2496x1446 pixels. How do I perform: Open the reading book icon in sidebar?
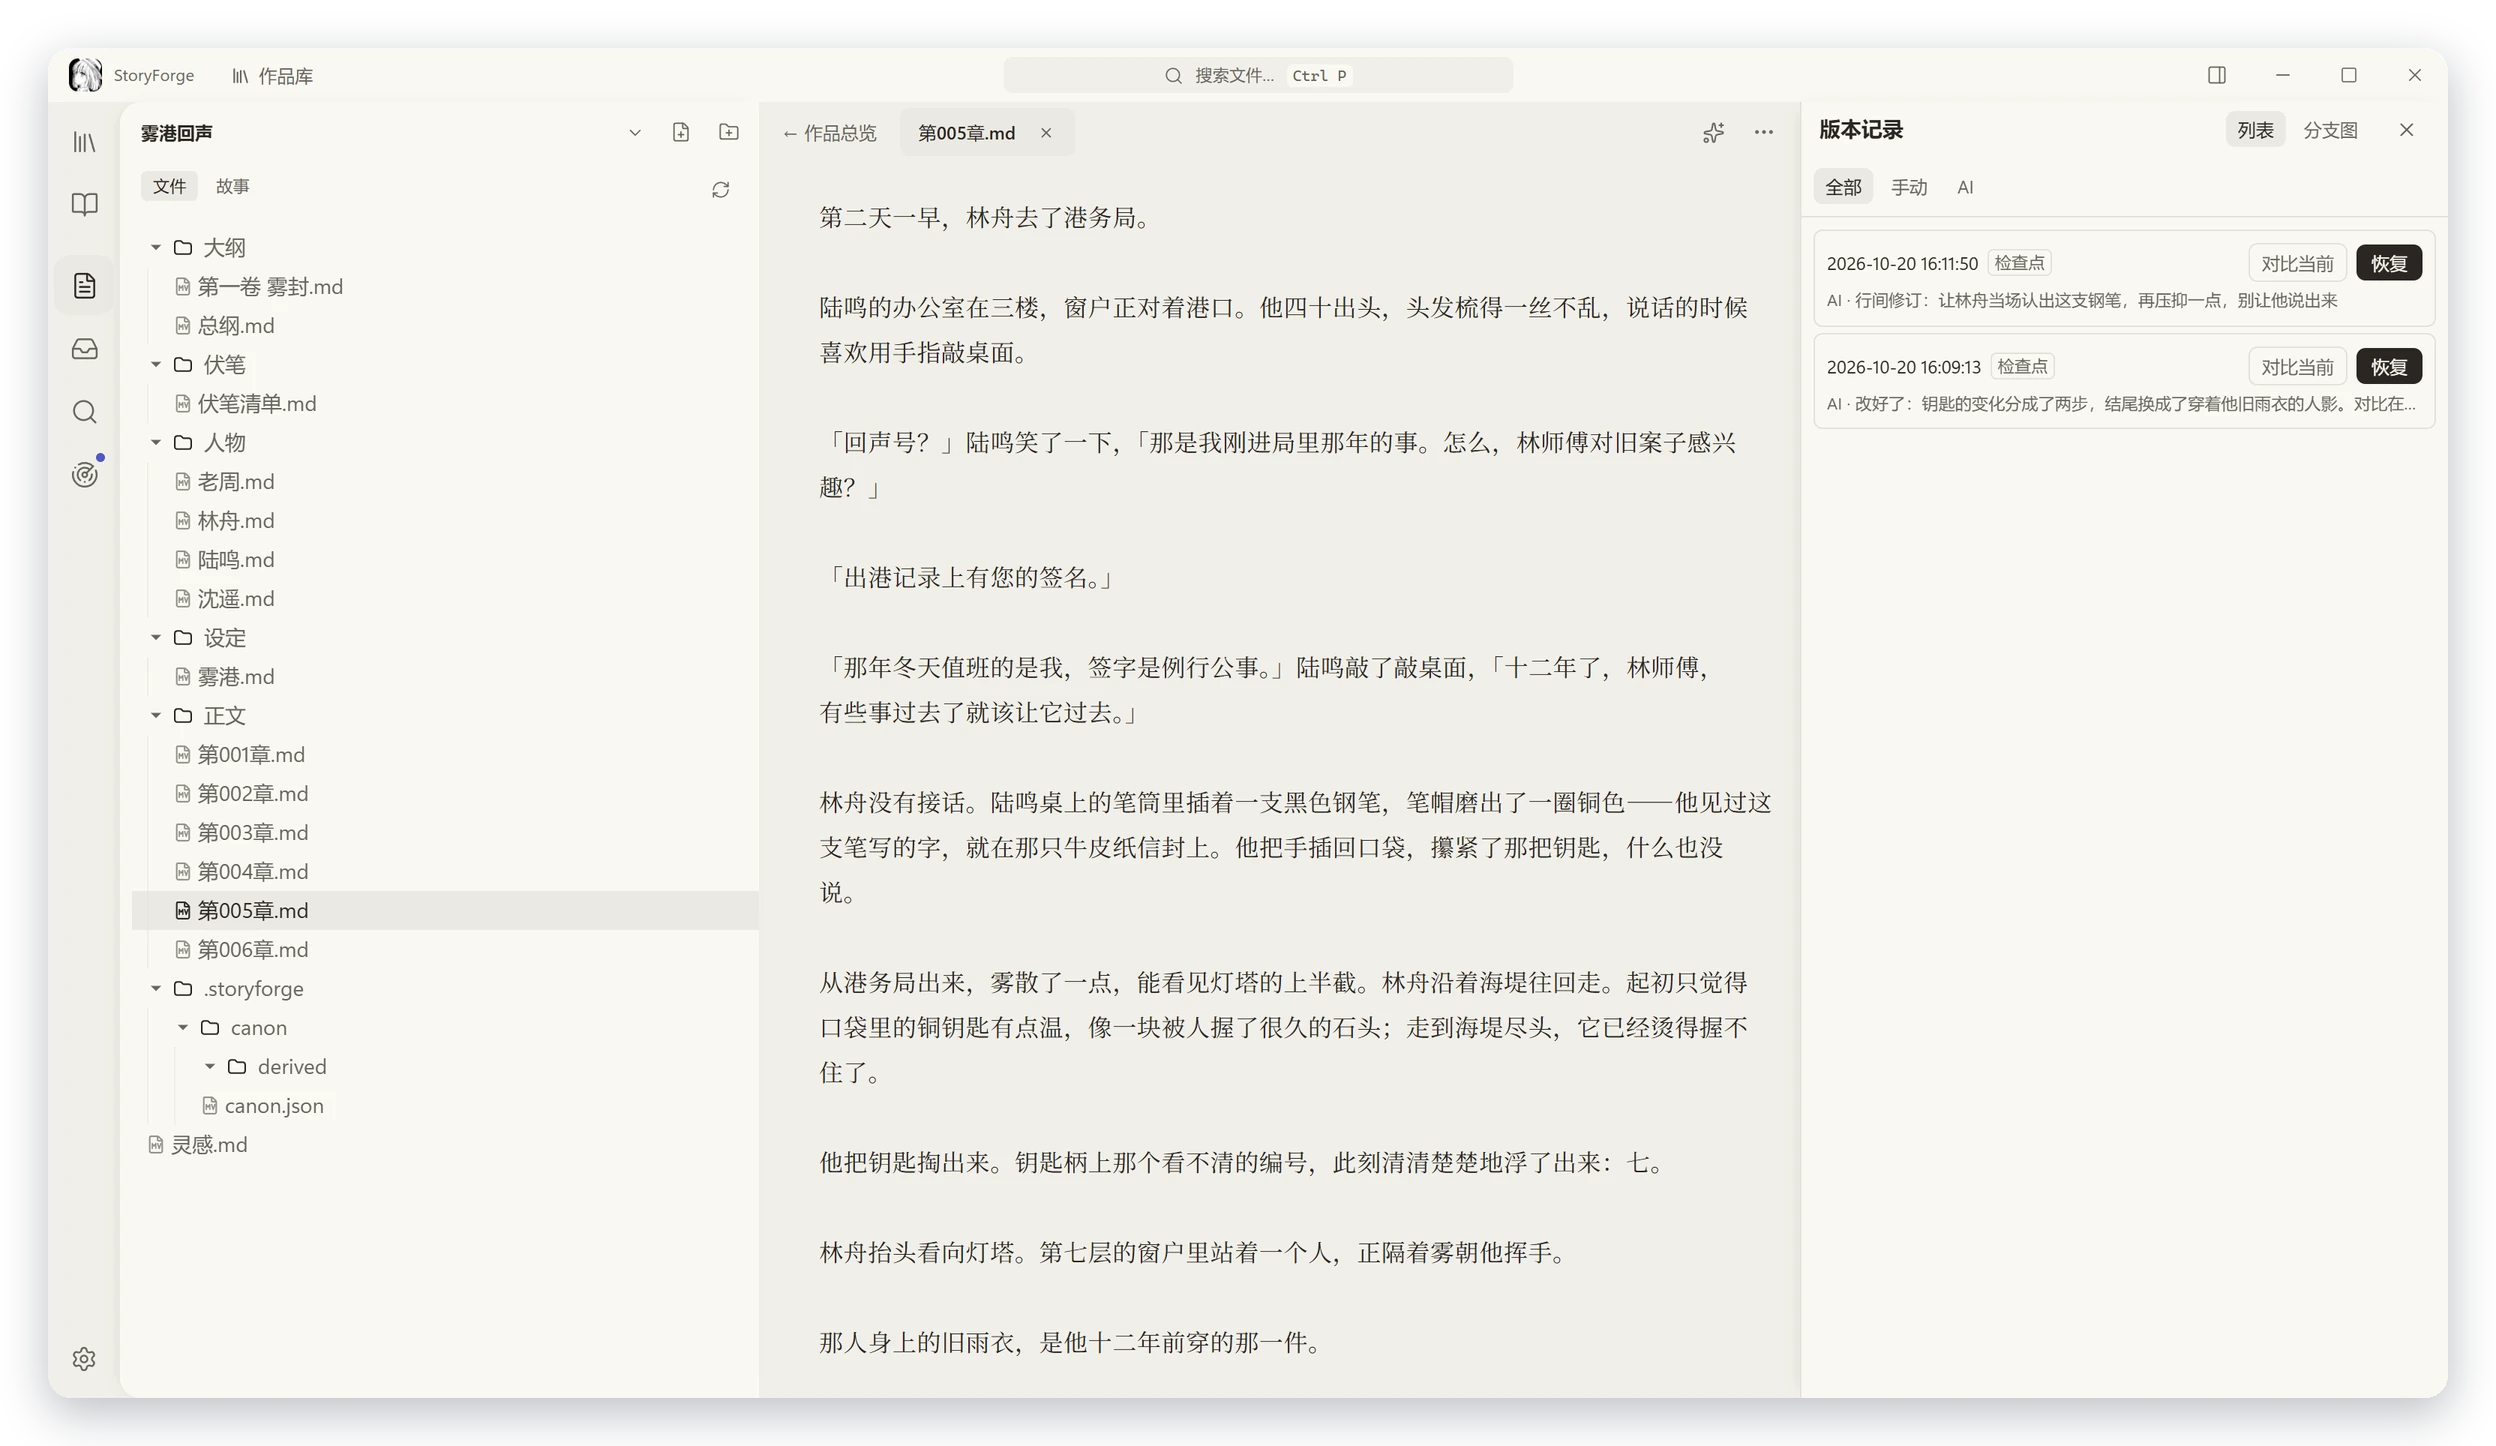85,205
